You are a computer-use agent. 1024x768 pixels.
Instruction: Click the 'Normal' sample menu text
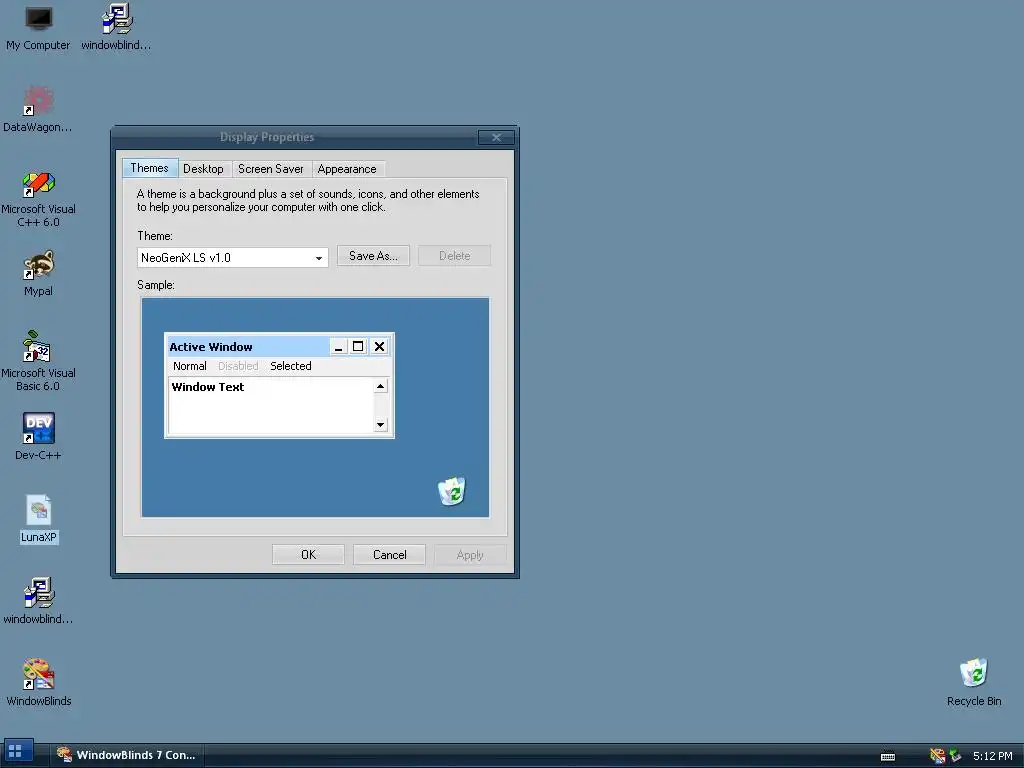click(x=189, y=366)
